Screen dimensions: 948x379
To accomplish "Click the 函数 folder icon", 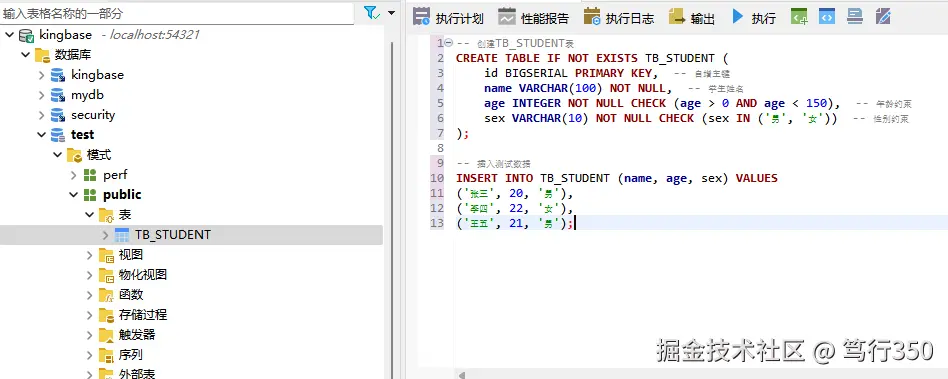I will click(x=106, y=295).
